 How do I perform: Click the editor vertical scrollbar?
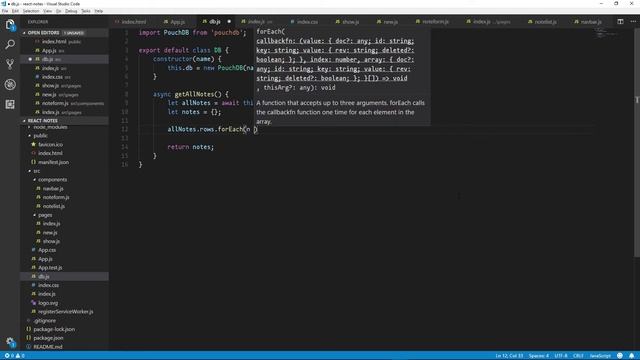tap(637, 143)
